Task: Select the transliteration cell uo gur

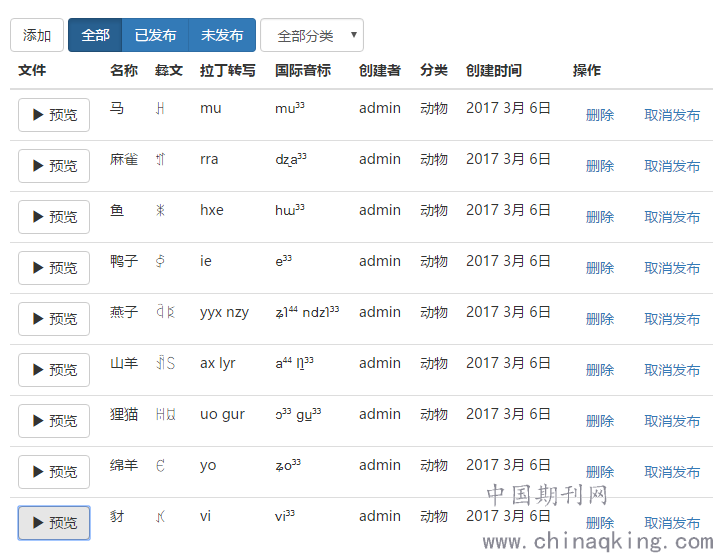Action: 222,415
